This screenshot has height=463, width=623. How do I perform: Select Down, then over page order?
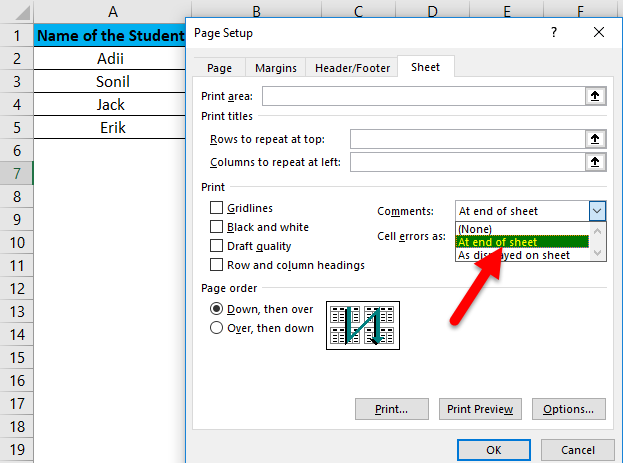(x=216, y=310)
